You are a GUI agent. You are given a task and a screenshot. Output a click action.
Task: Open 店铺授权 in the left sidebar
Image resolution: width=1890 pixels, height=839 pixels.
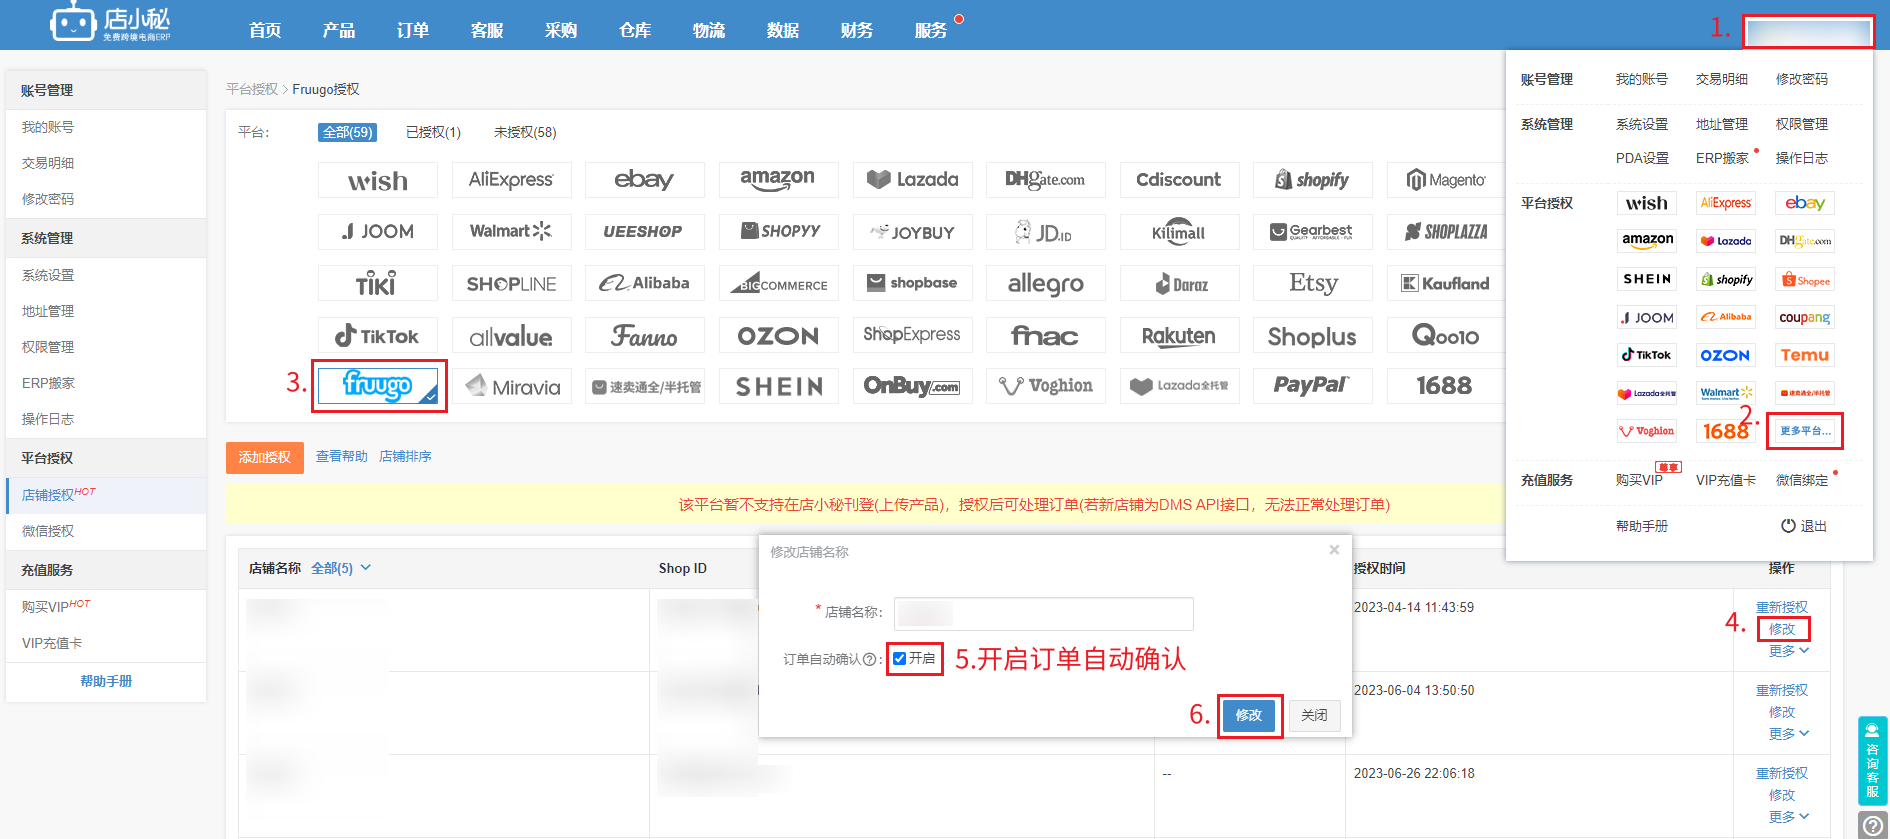click(106, 495)
